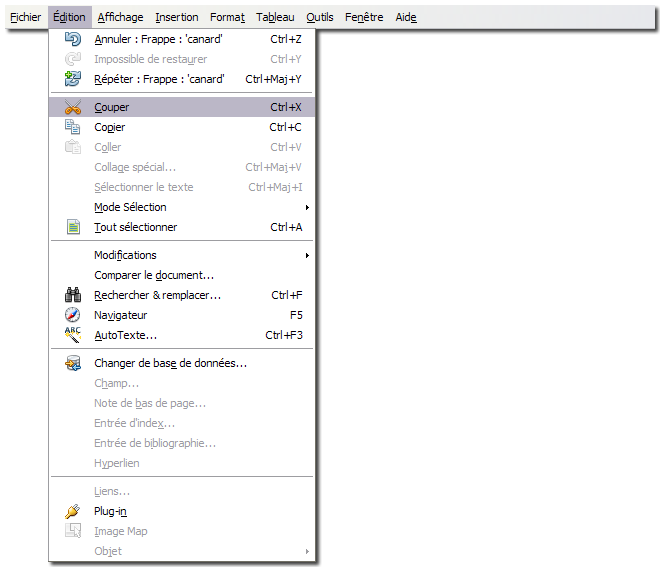Open the Outils menu
Screen dimensions: 660x567
[320, 17]
